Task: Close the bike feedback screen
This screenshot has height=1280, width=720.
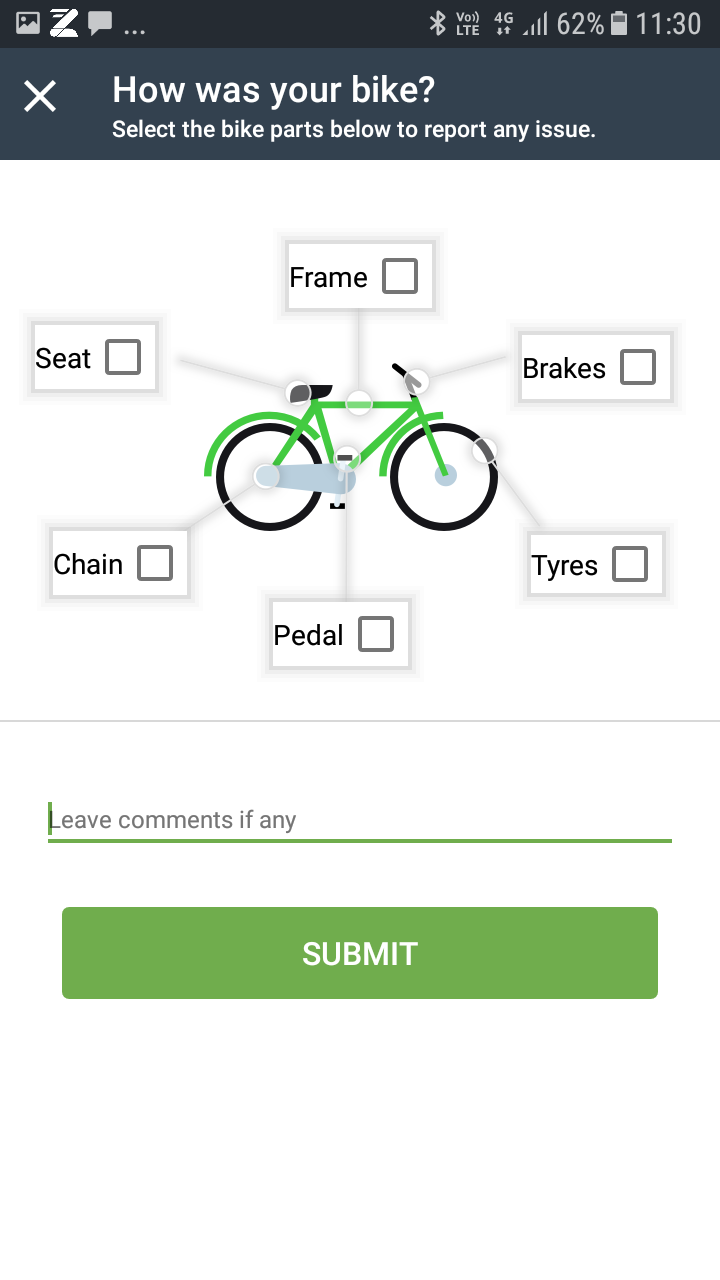Action: point(40,96)
